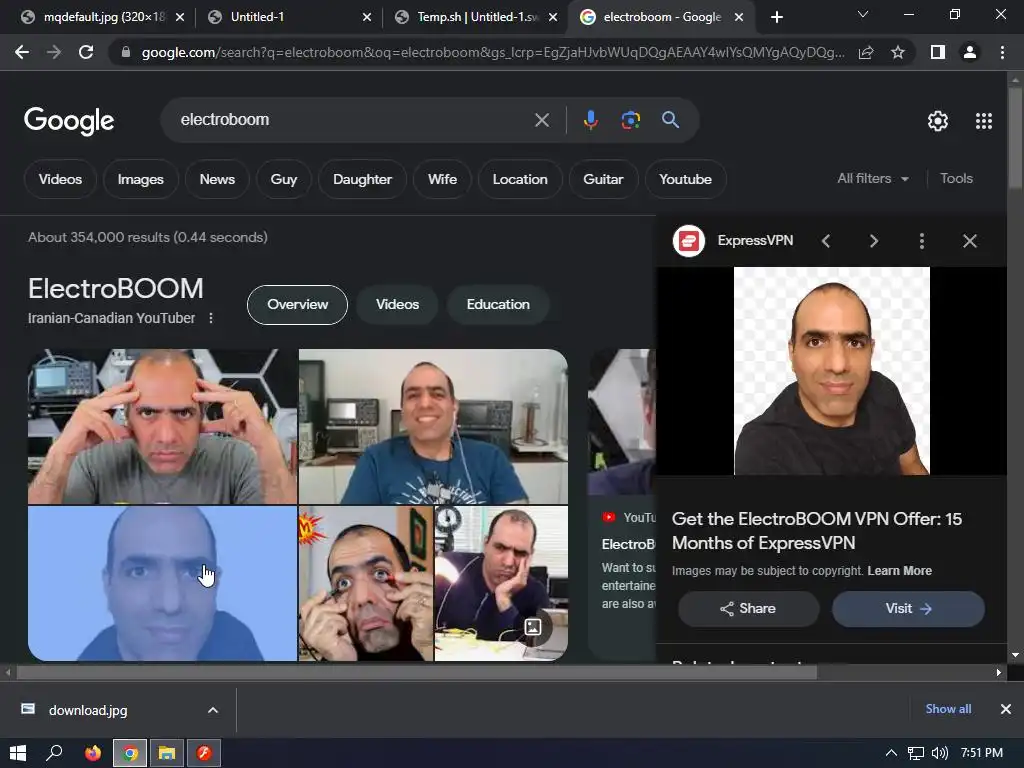Clear the search box with the X
1024x768 pixels.
(x=541, y=120)
